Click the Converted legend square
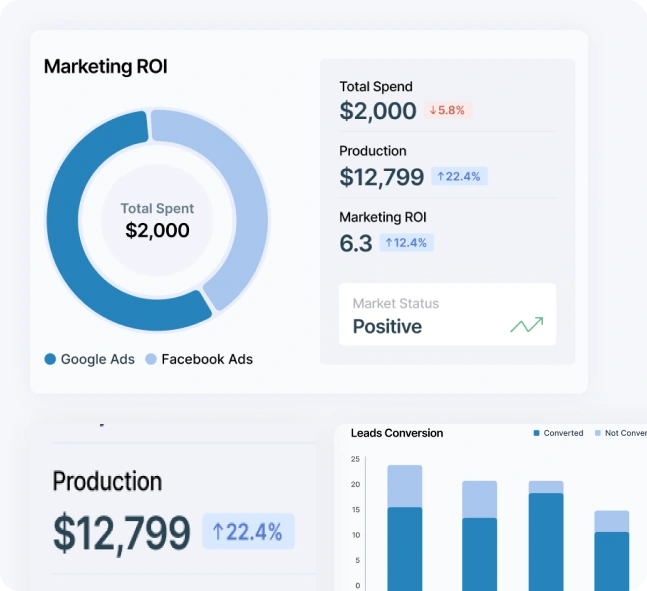Screen dimensions: 647x591 click(537, 433)
